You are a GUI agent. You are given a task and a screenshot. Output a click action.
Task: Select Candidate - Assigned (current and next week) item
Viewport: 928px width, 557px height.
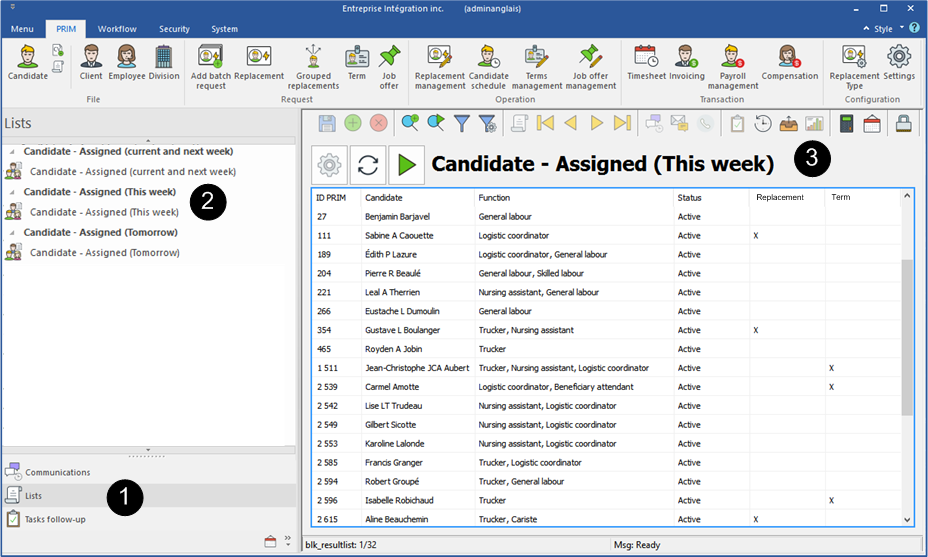tap(133, 172)
